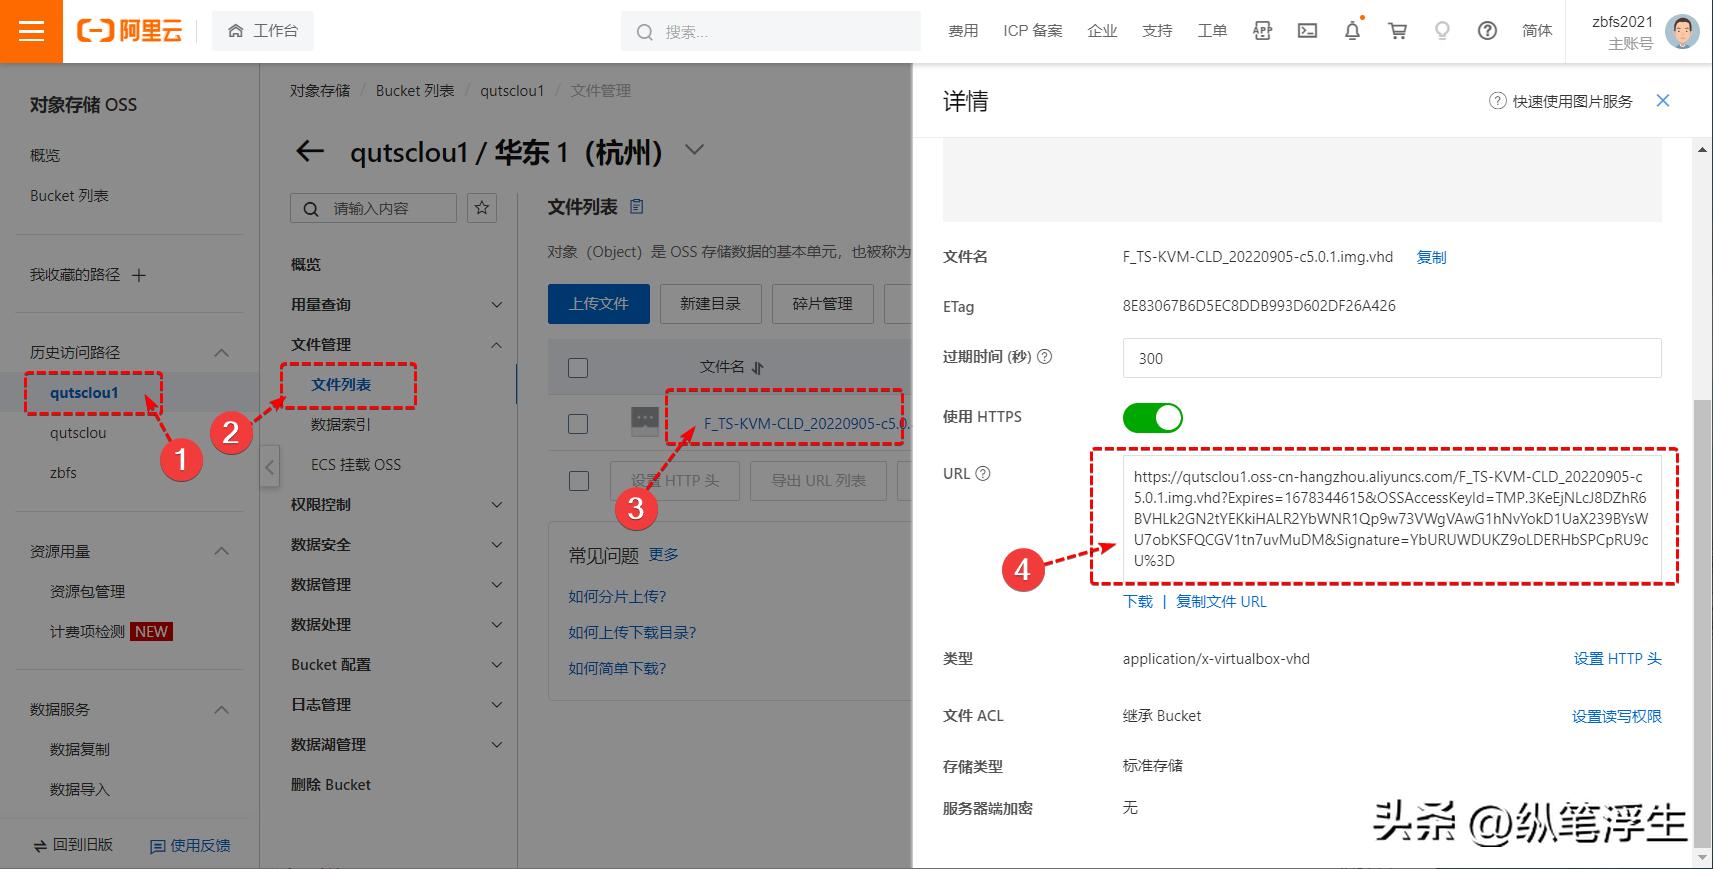This screenshot has height=869, width=1713.
Task: Open the ICP 备案 top menu
Action: point(1033,31)
